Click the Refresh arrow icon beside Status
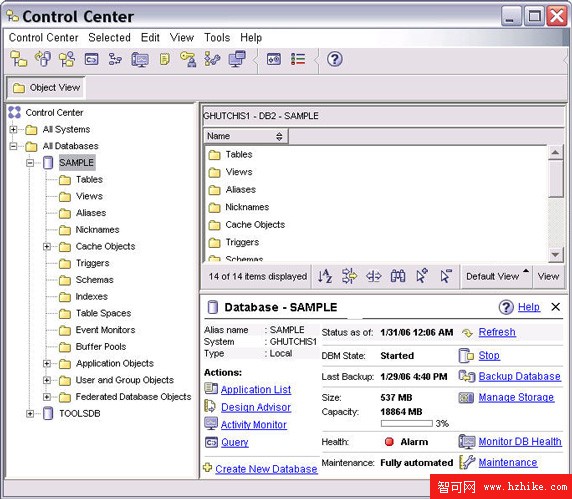572x499 pixels. [x=467, y=333]
